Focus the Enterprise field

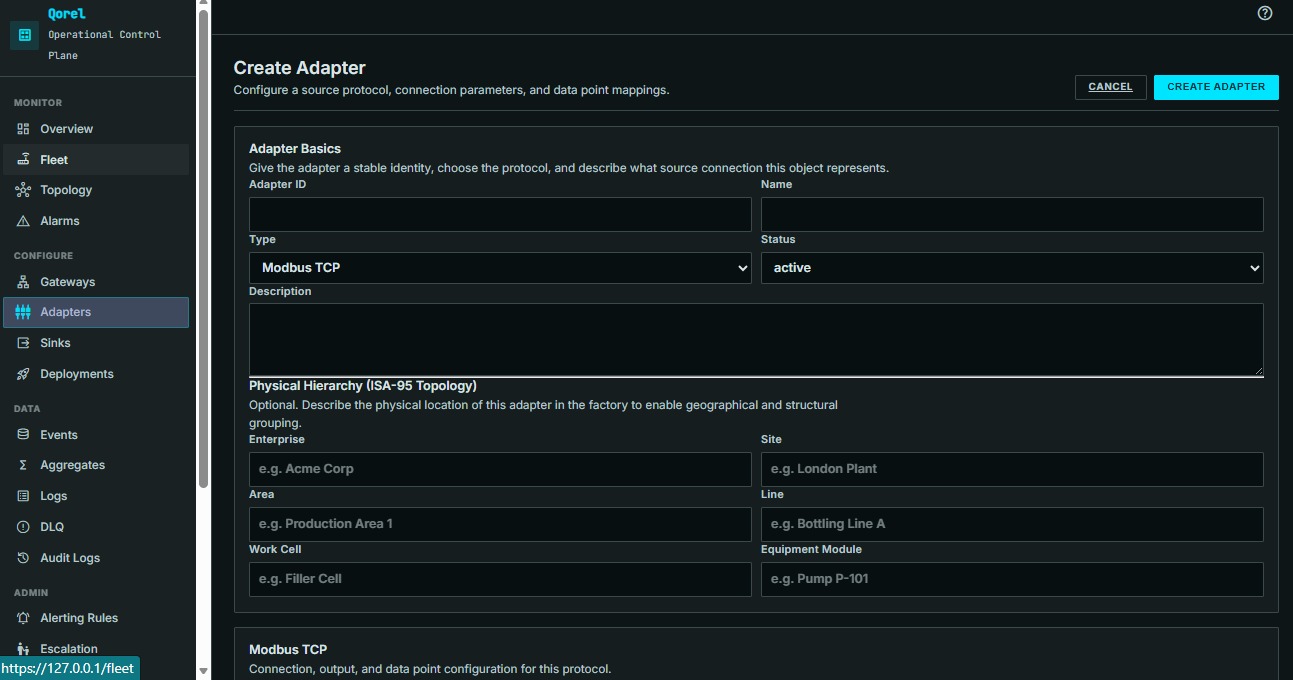point(500,469)
